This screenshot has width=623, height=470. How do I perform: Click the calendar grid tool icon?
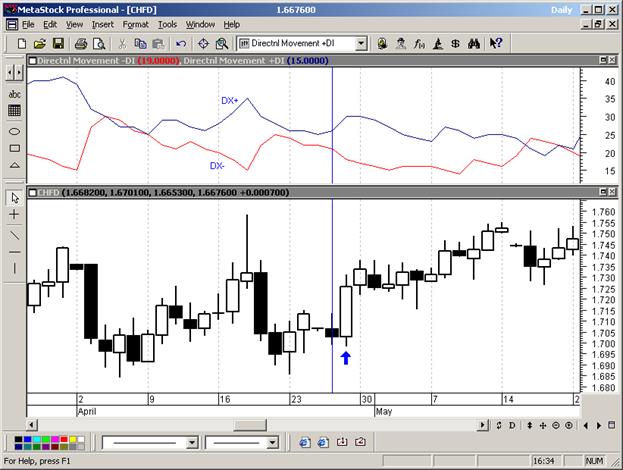(x=14, y=110)
